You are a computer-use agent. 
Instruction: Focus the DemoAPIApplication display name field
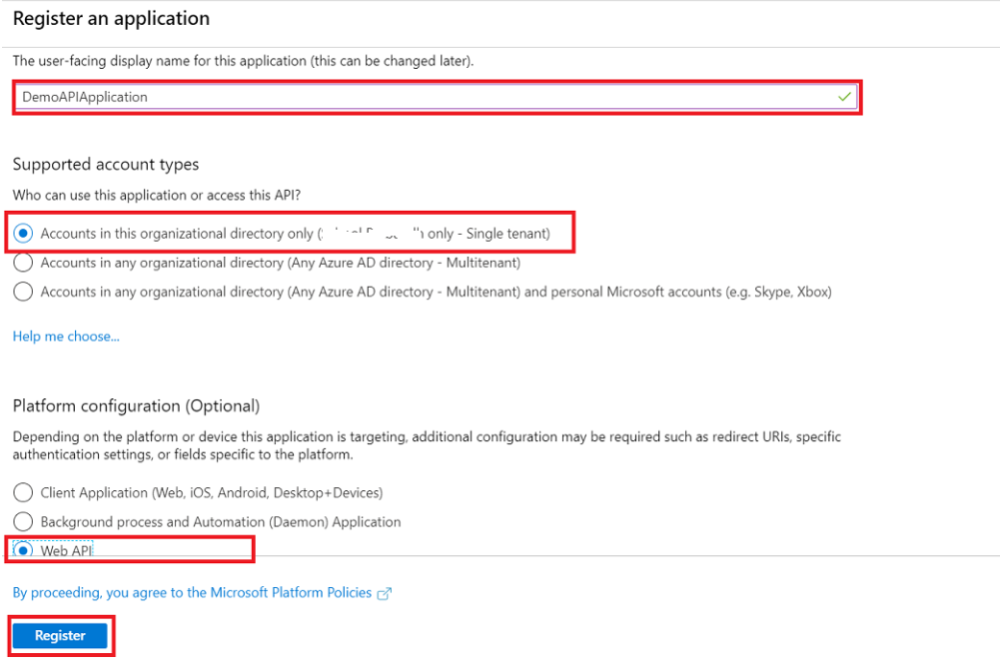[x=436, y=97]
